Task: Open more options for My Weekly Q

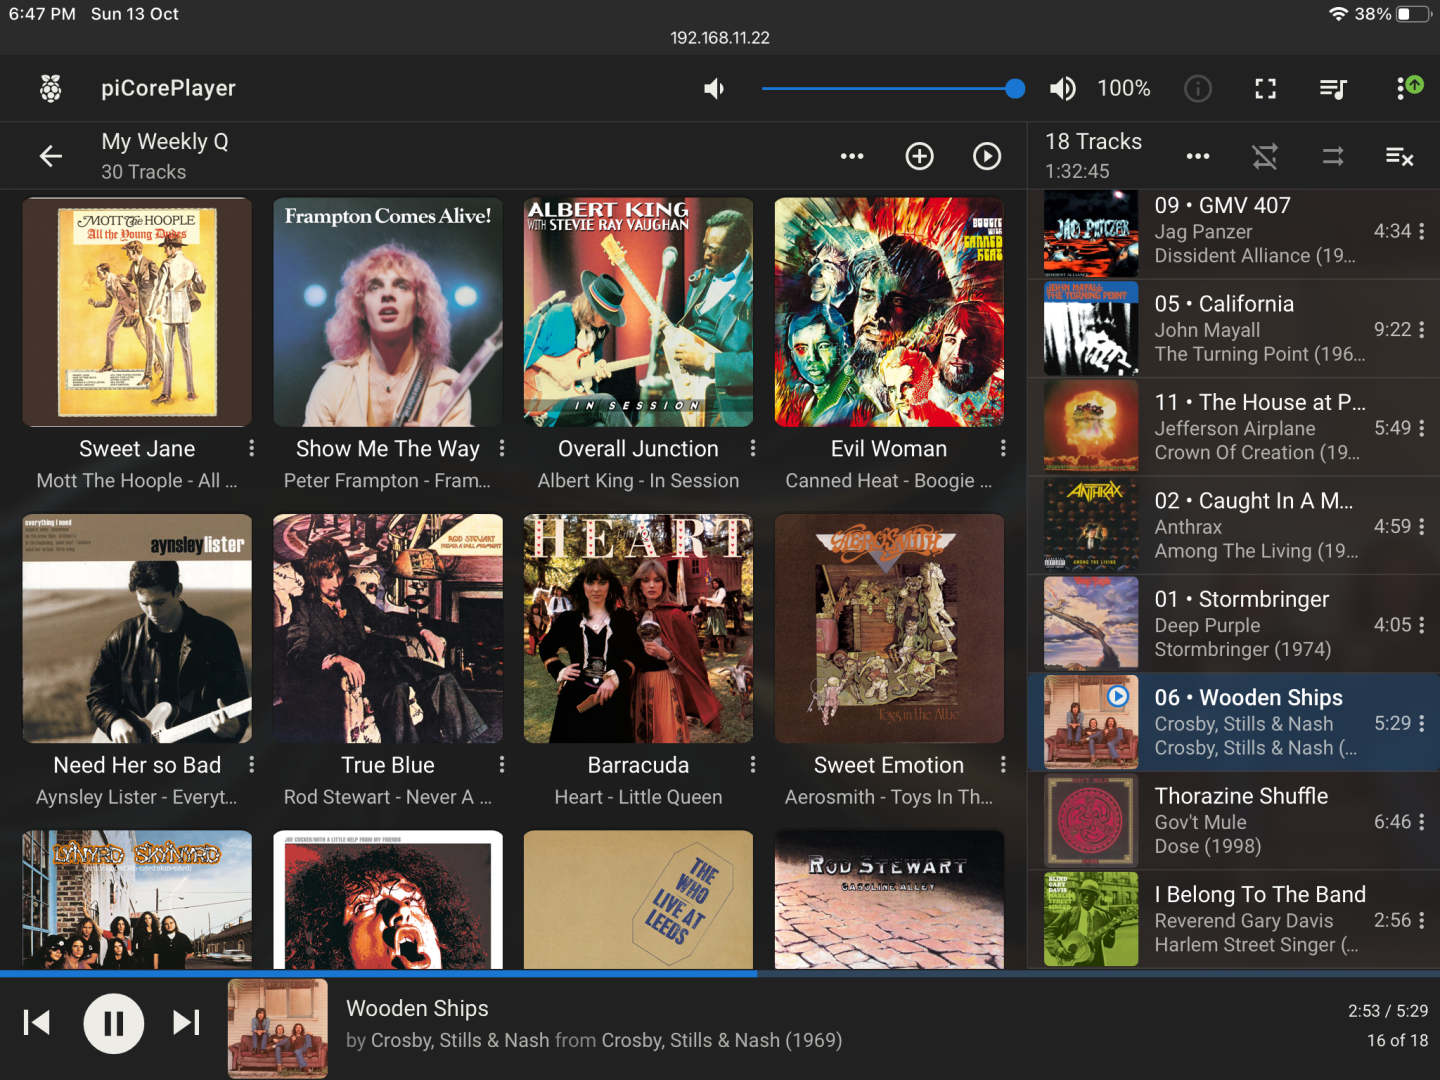Action: (x=852, y=156)
